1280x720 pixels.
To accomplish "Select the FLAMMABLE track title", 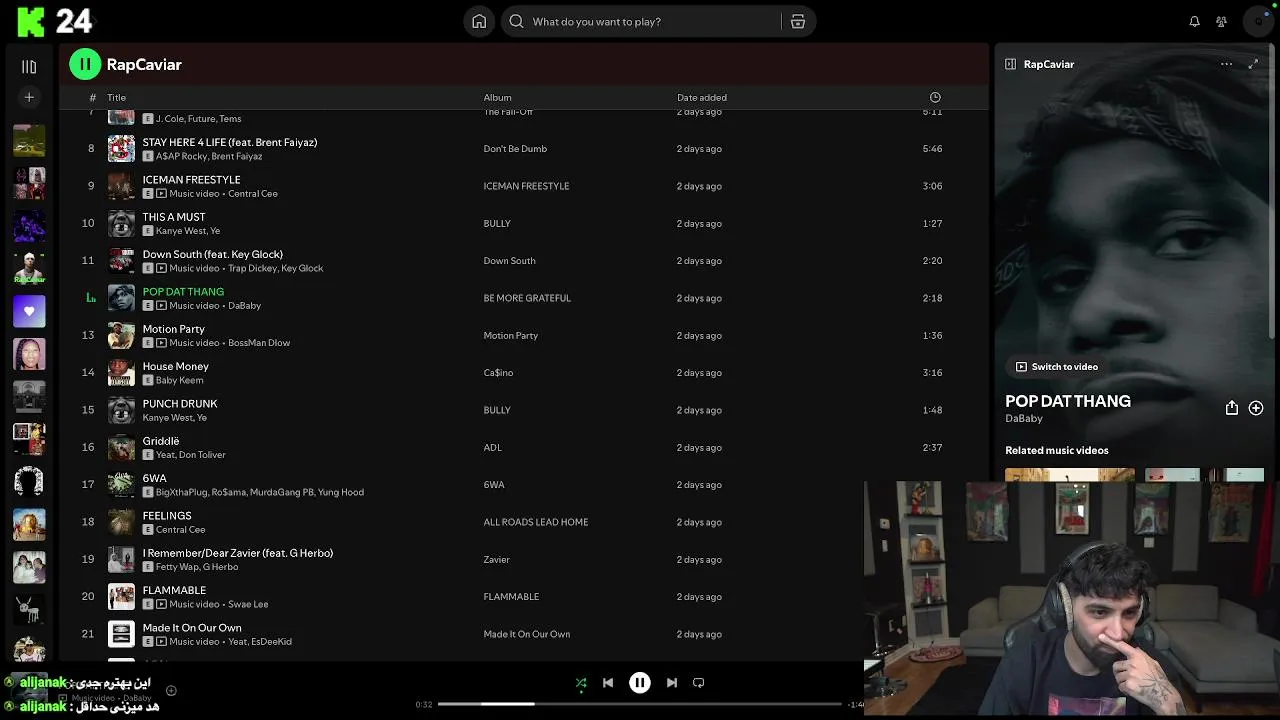I will coord(174,590).
